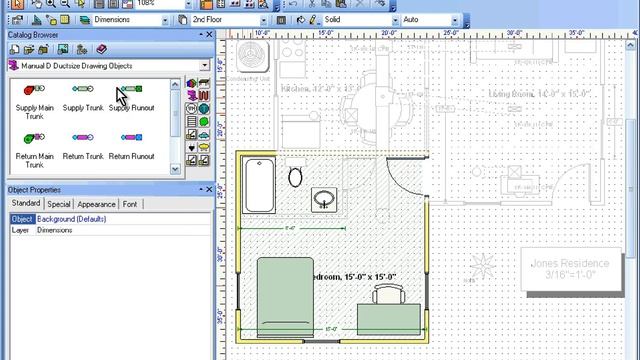Click the black down-triangle catalog icon
Screen dimensions: 640x360
[x=191, y=147]
